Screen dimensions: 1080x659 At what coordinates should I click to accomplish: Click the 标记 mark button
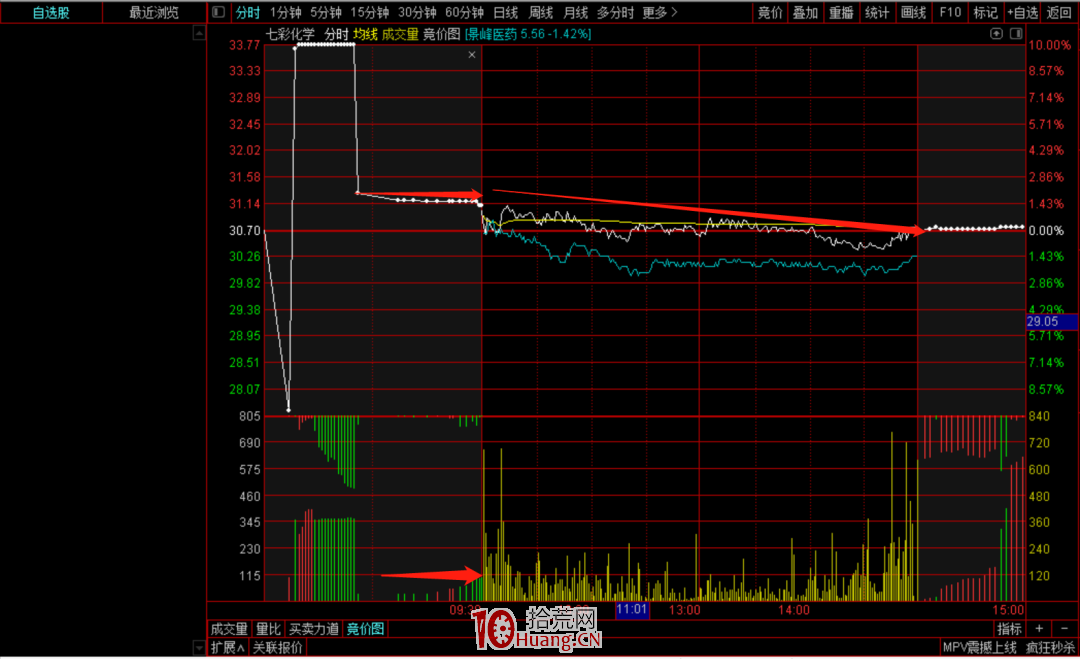[986, 12]
